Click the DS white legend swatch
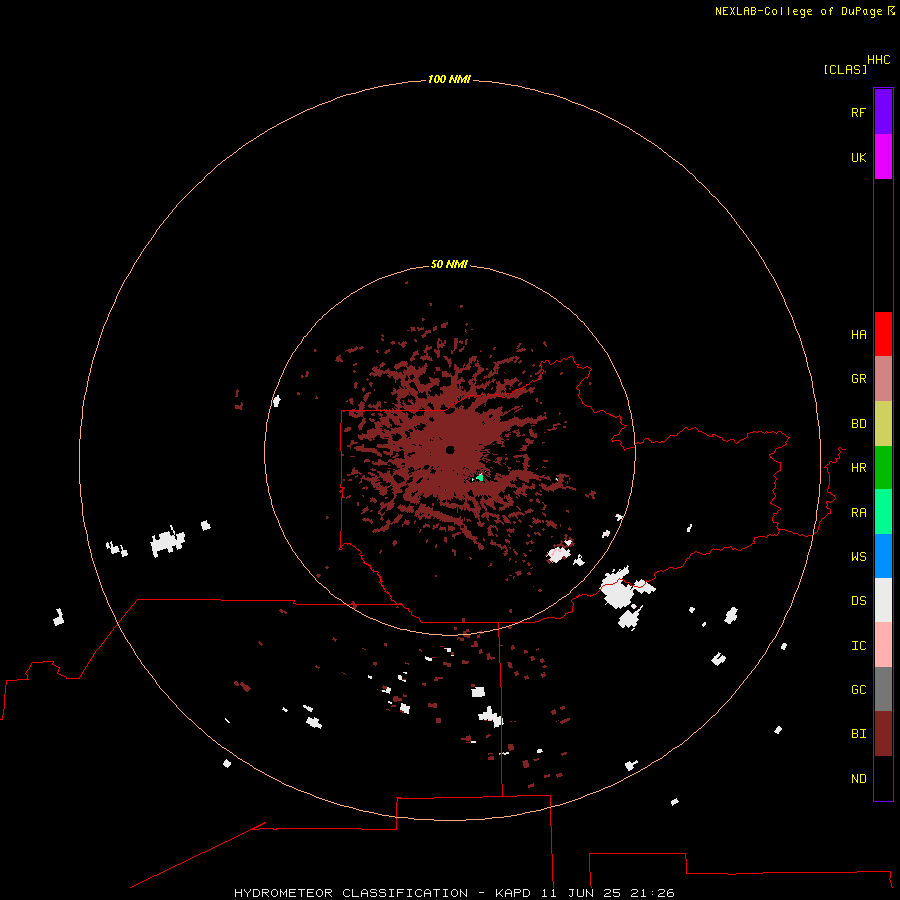The image size is (900, 900). [883, 600]
